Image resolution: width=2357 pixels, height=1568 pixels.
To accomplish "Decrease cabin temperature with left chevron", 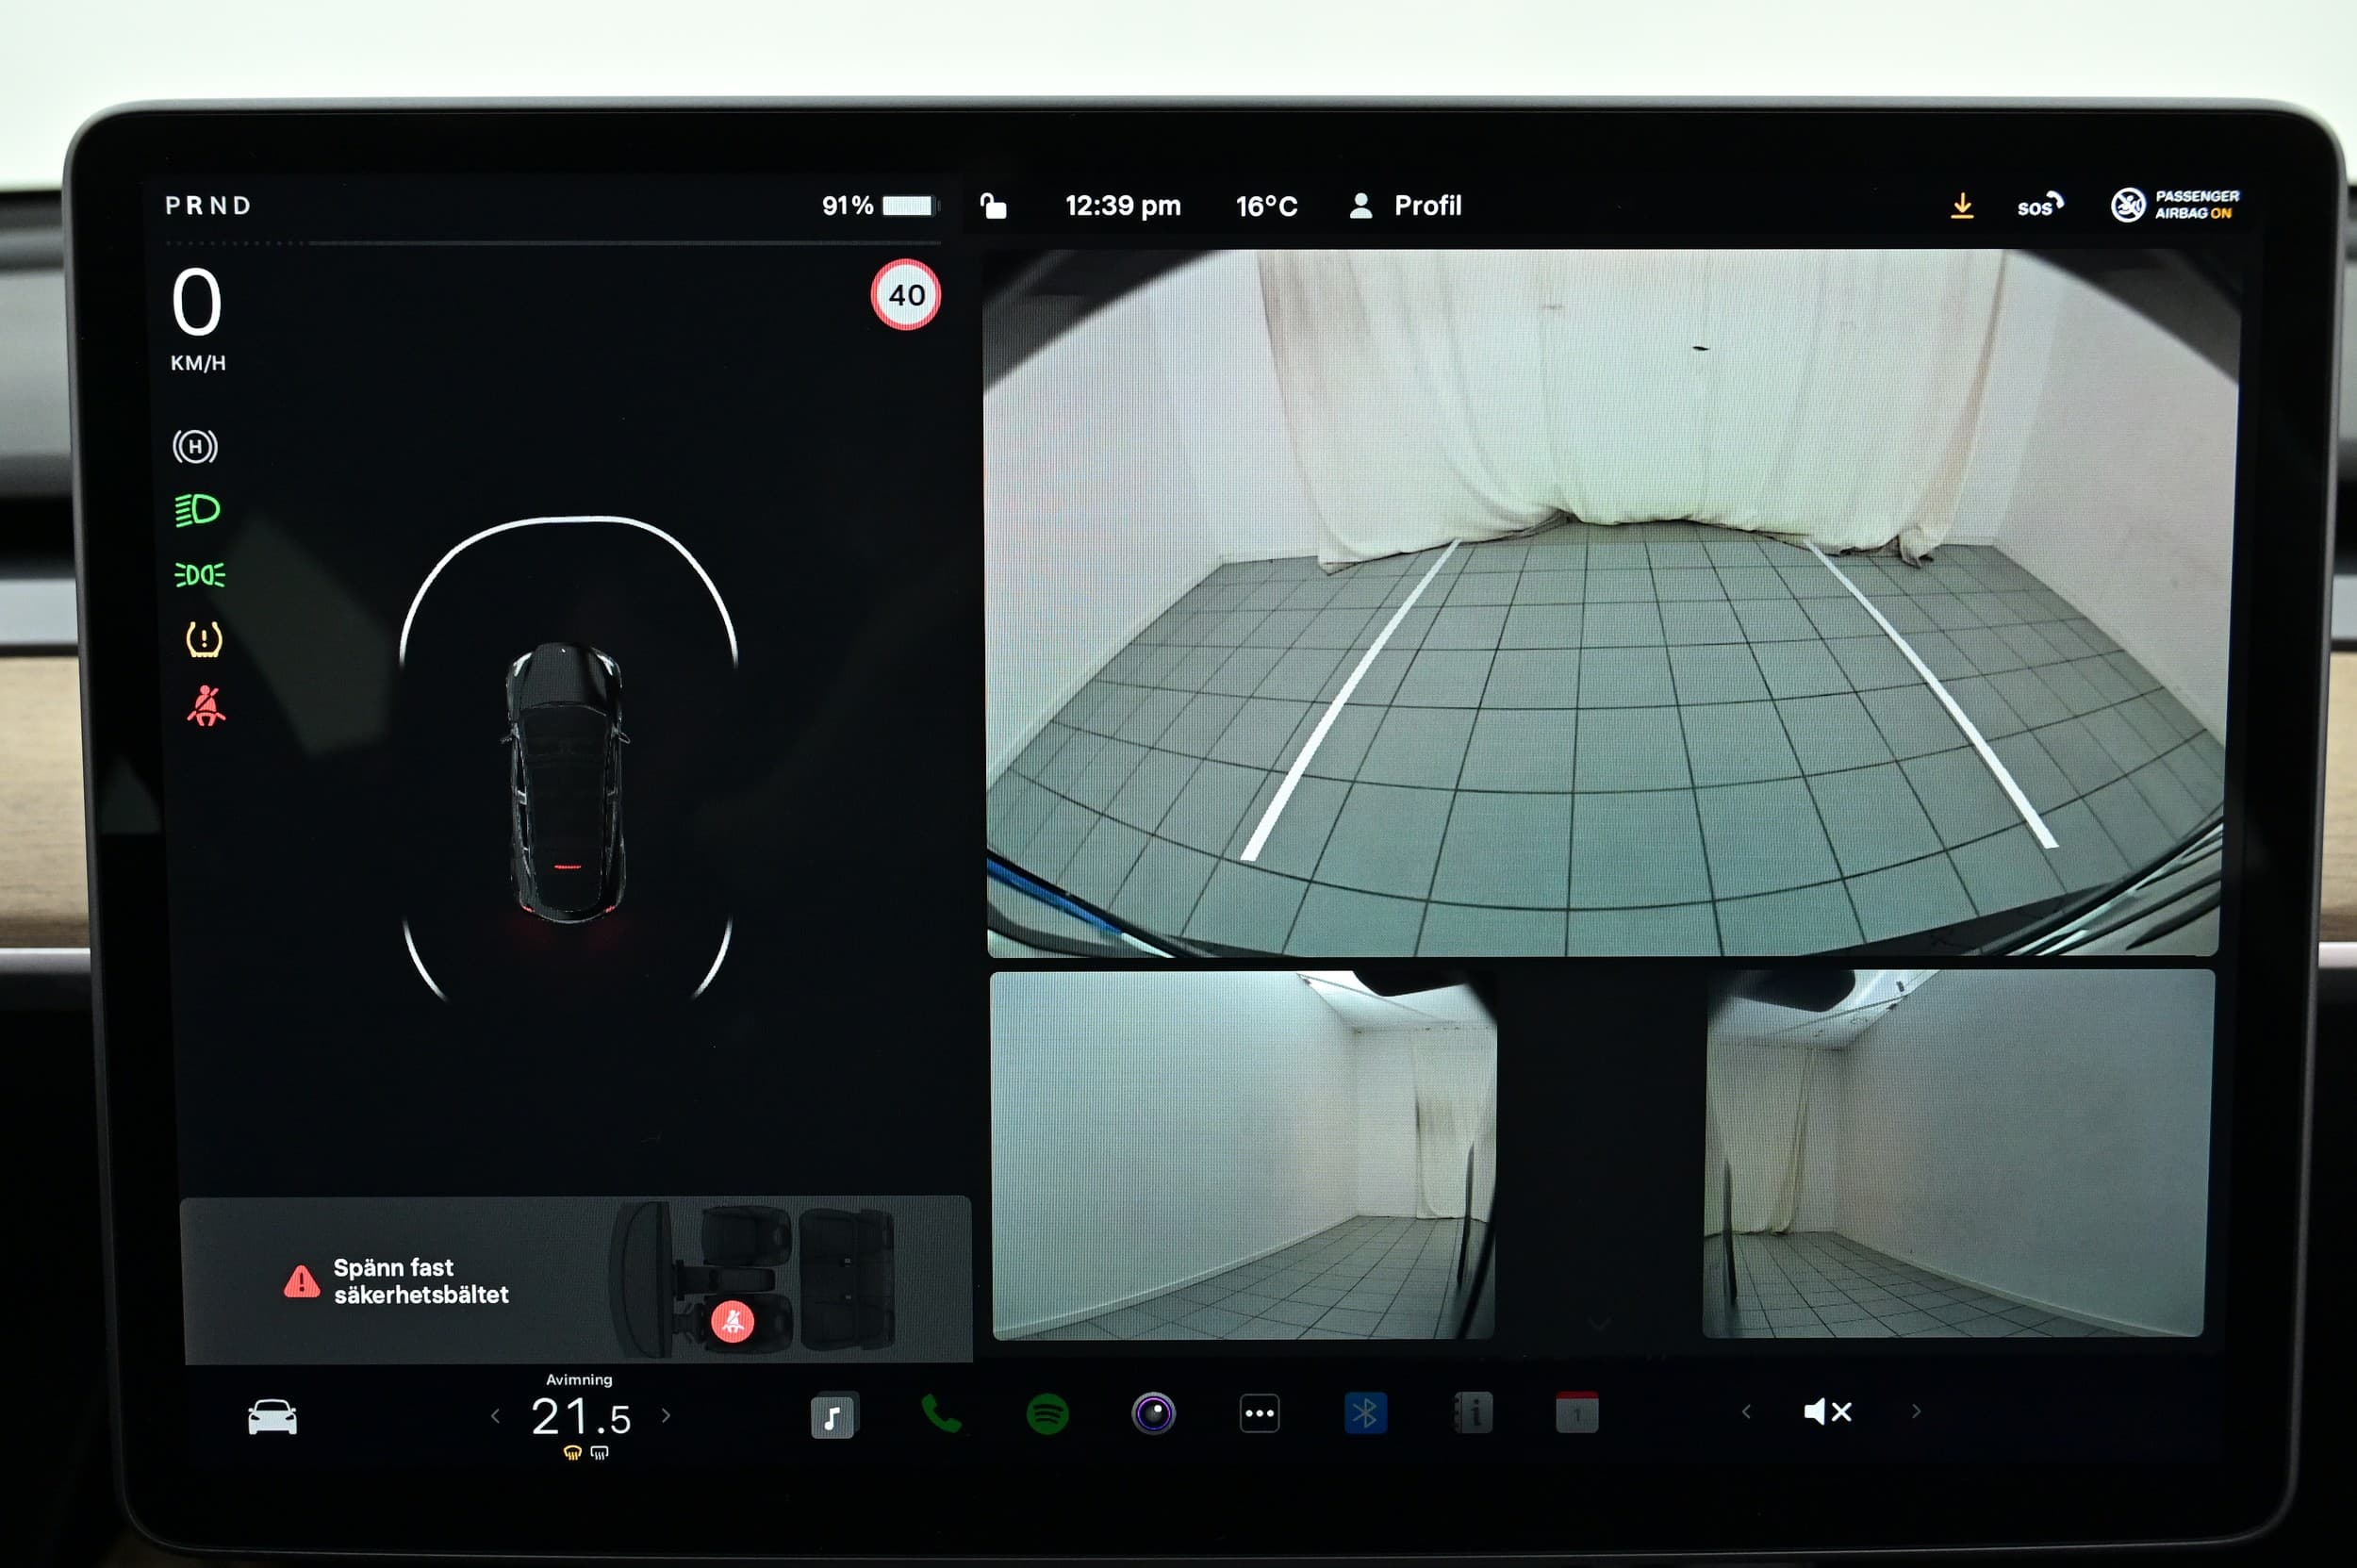I will tap(495, 1416).
